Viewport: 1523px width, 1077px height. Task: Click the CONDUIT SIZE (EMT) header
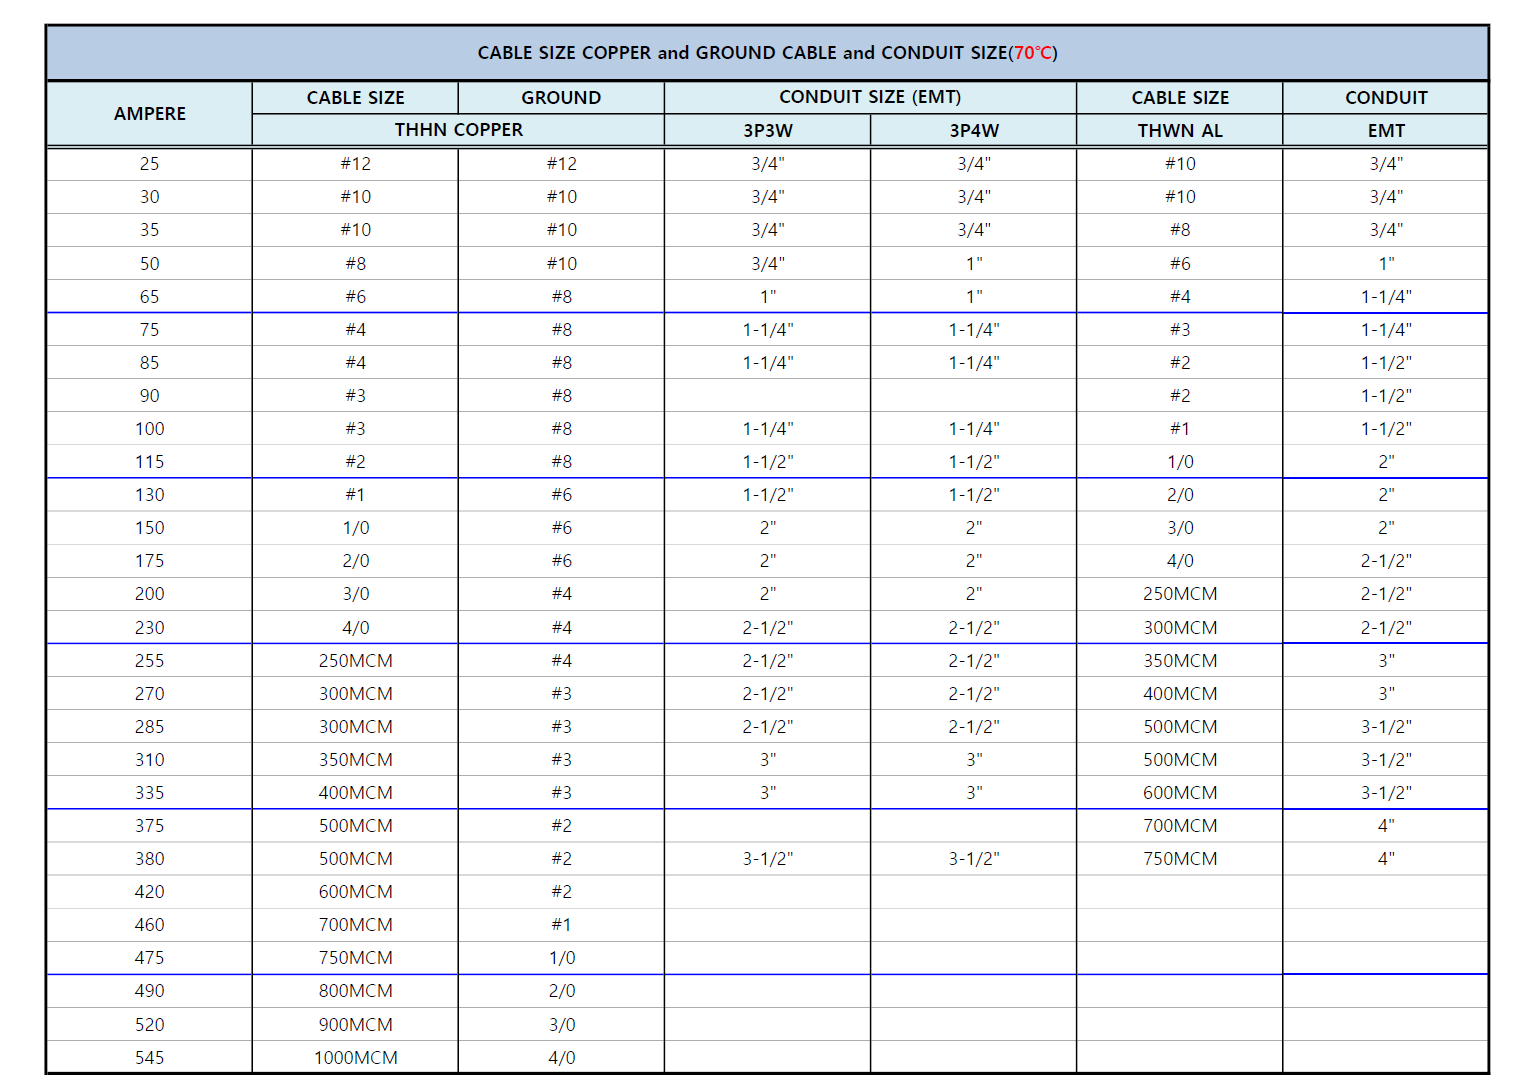pyautogui.click(x=870, y=97)
